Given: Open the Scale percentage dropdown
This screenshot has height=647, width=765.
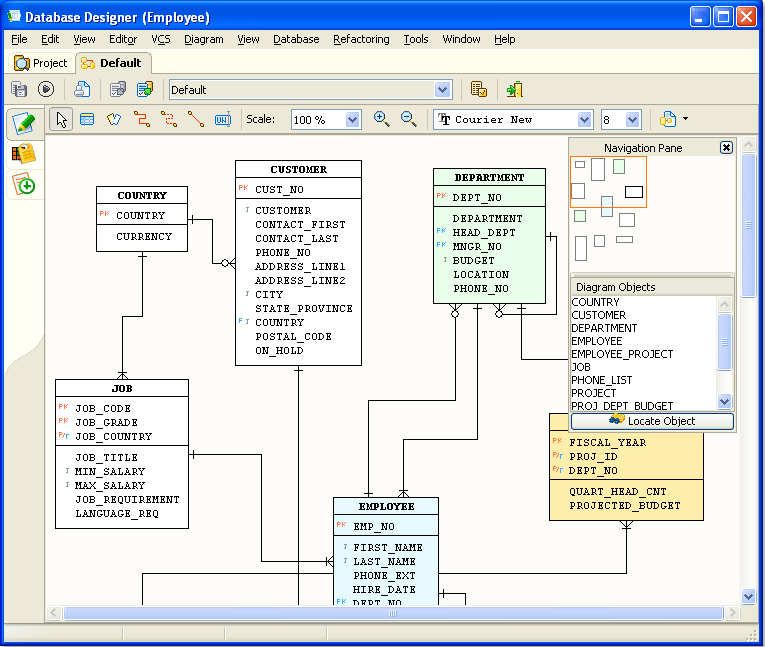Looking at the screenshot, I should tap(353, 120).
